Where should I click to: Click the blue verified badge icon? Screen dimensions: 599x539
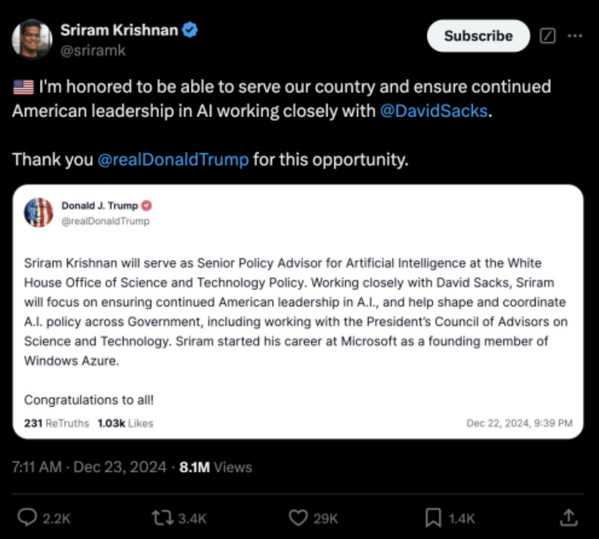(190, 30)
